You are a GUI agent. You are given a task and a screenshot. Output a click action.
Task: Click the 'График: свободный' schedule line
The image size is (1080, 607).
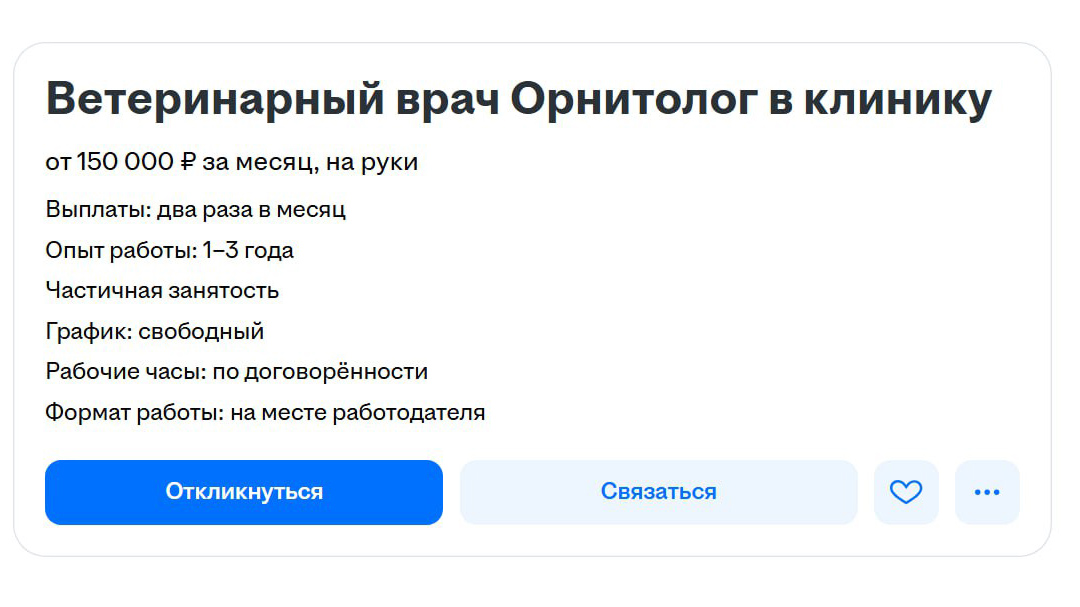click(155, 331)
